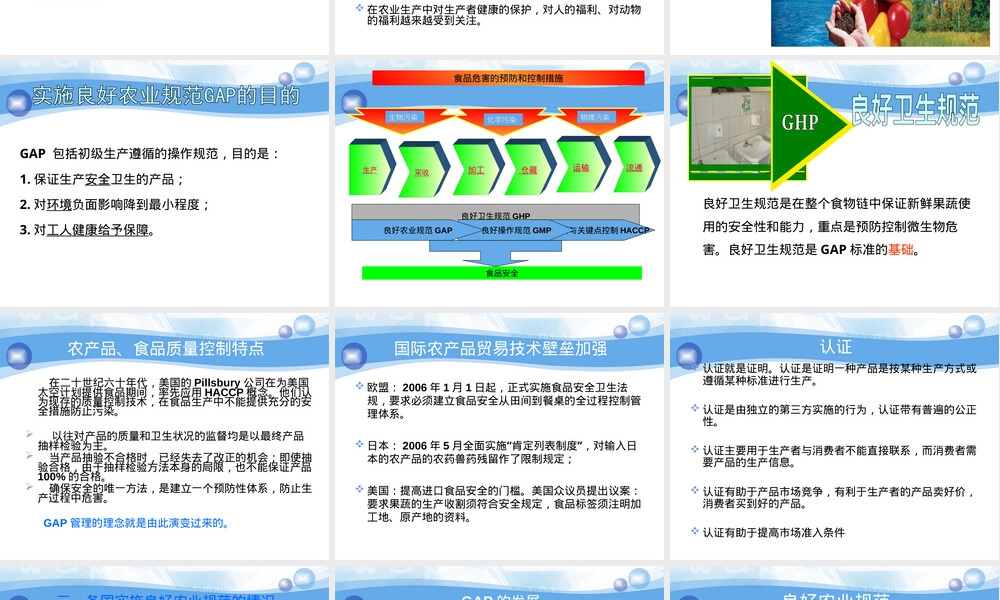The height and width of the screenshot is (600, 1000).
Task: Select the slide titled 国际农产品贸易技术壁垒加强
Action: [499, 436]
